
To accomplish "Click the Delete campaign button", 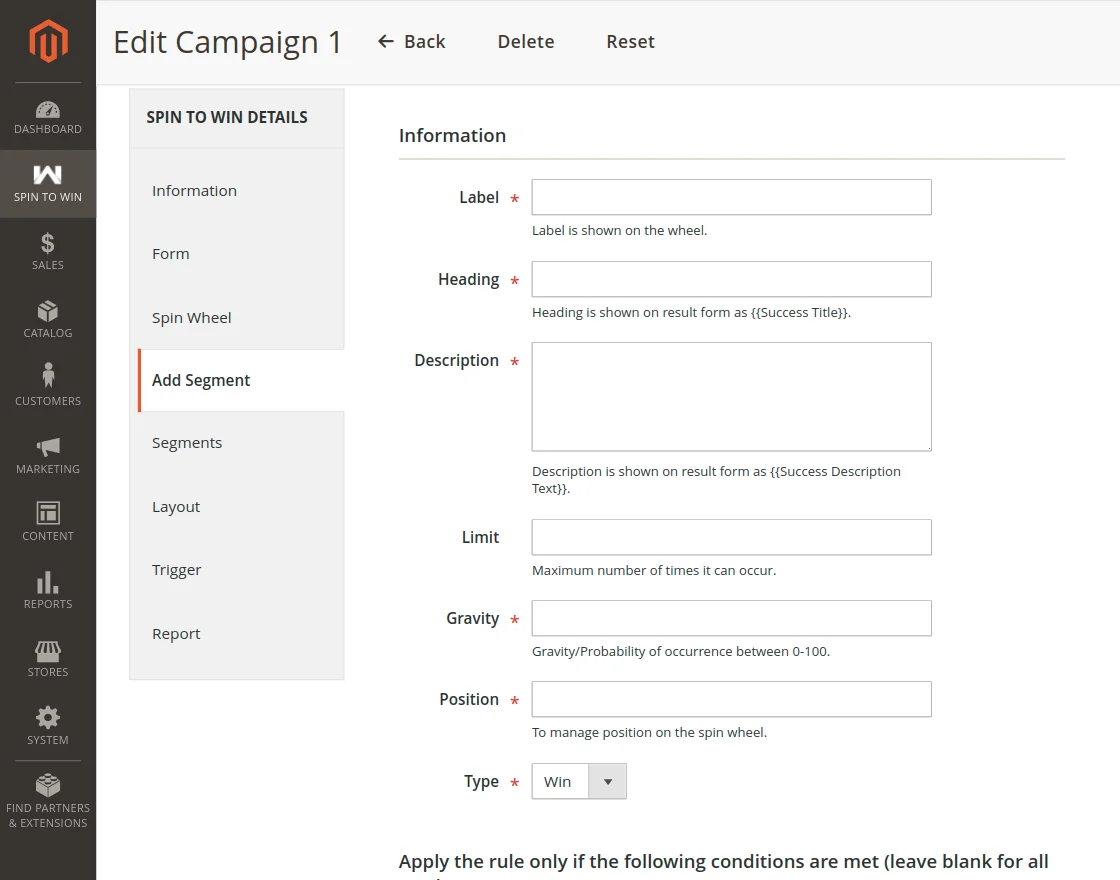I will (526, 42).
